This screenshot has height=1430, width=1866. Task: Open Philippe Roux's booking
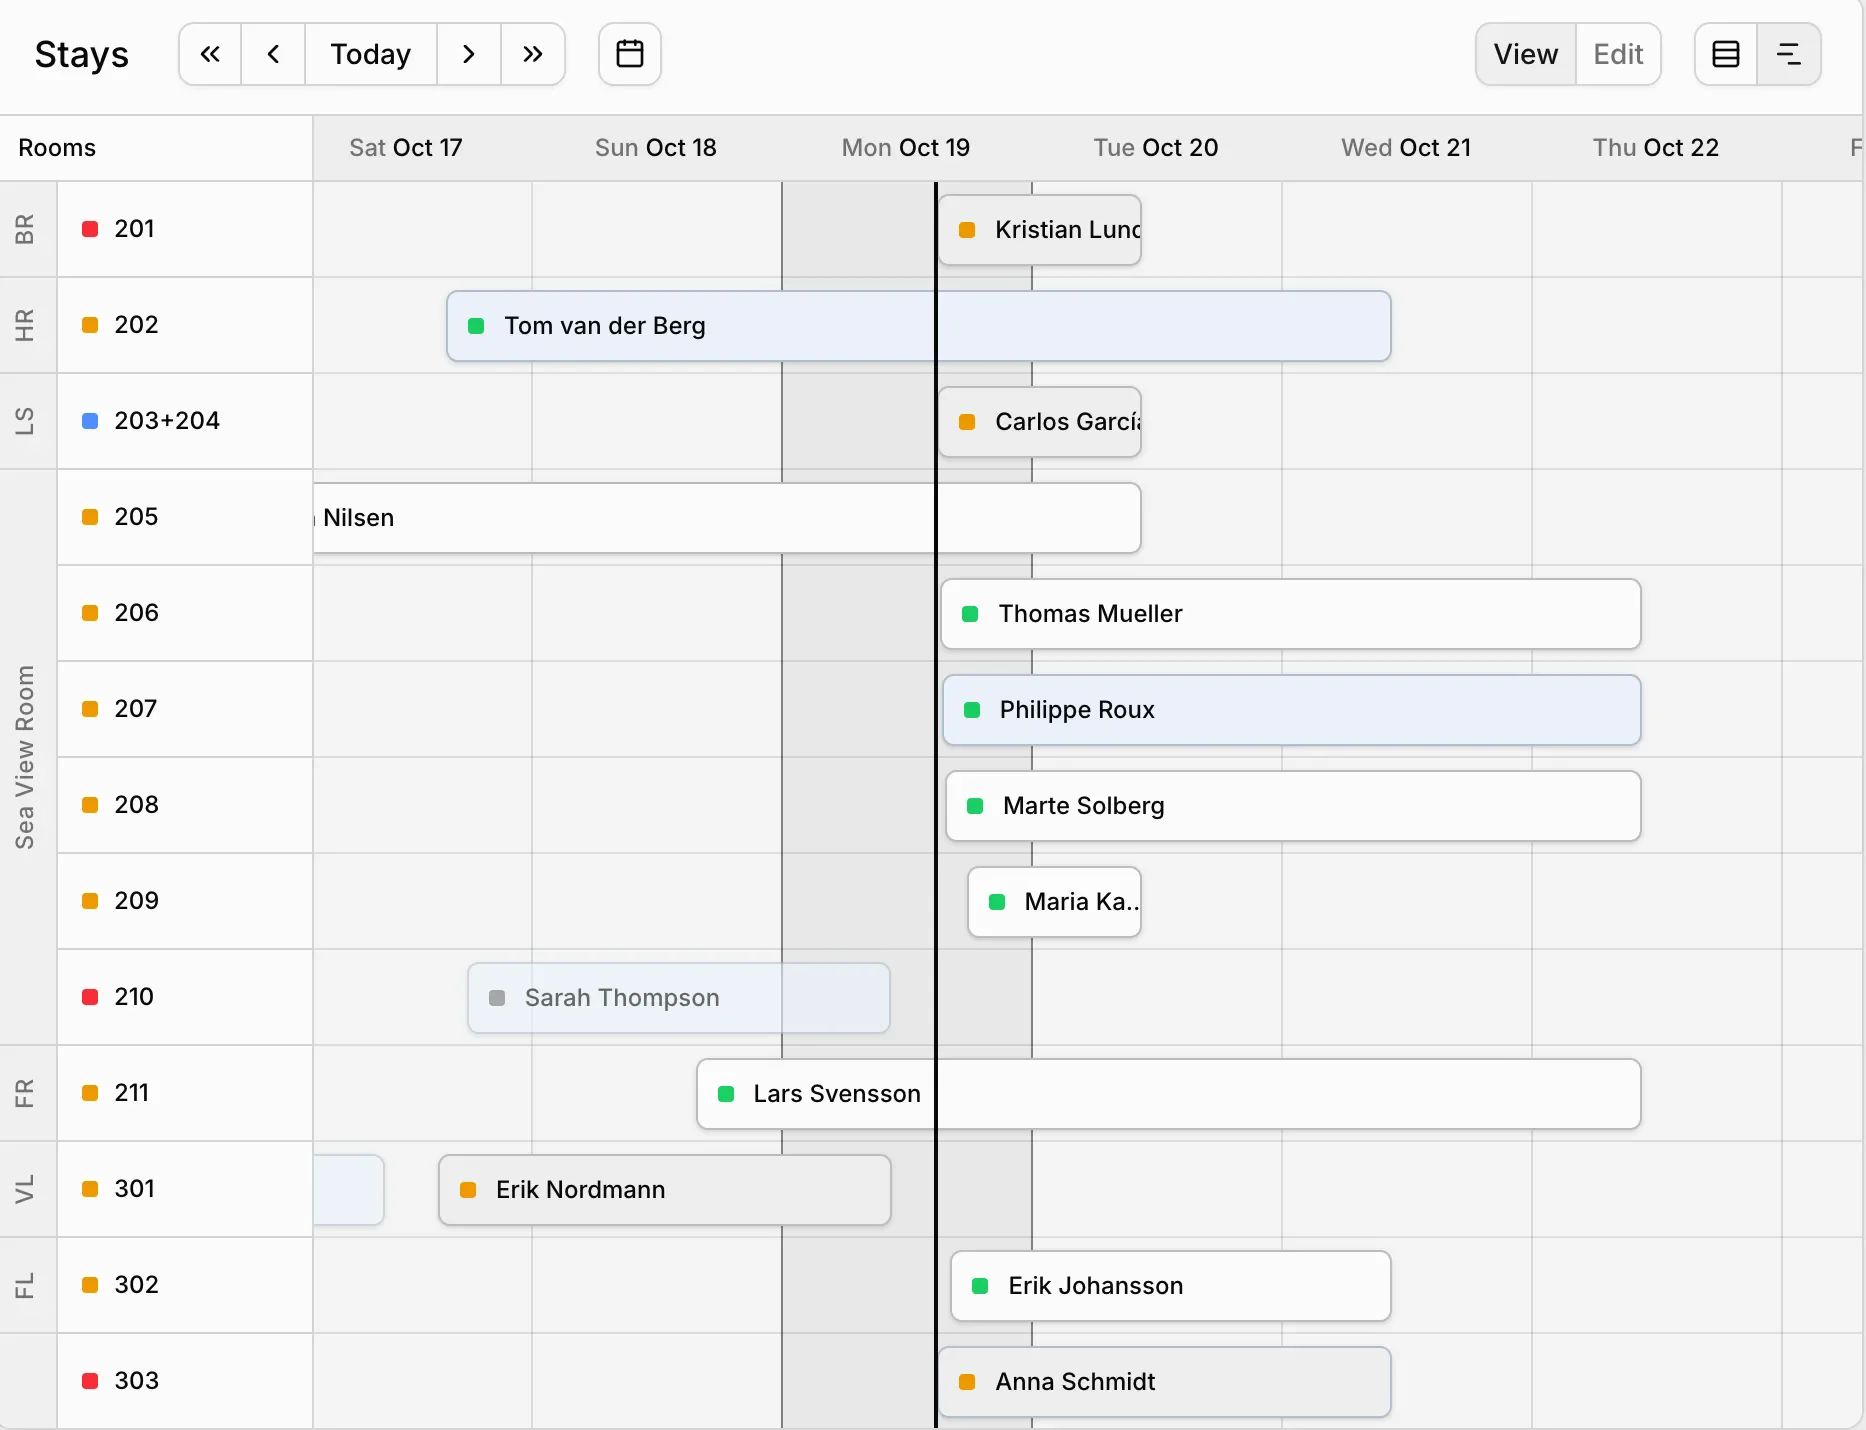coord(1292,710)
